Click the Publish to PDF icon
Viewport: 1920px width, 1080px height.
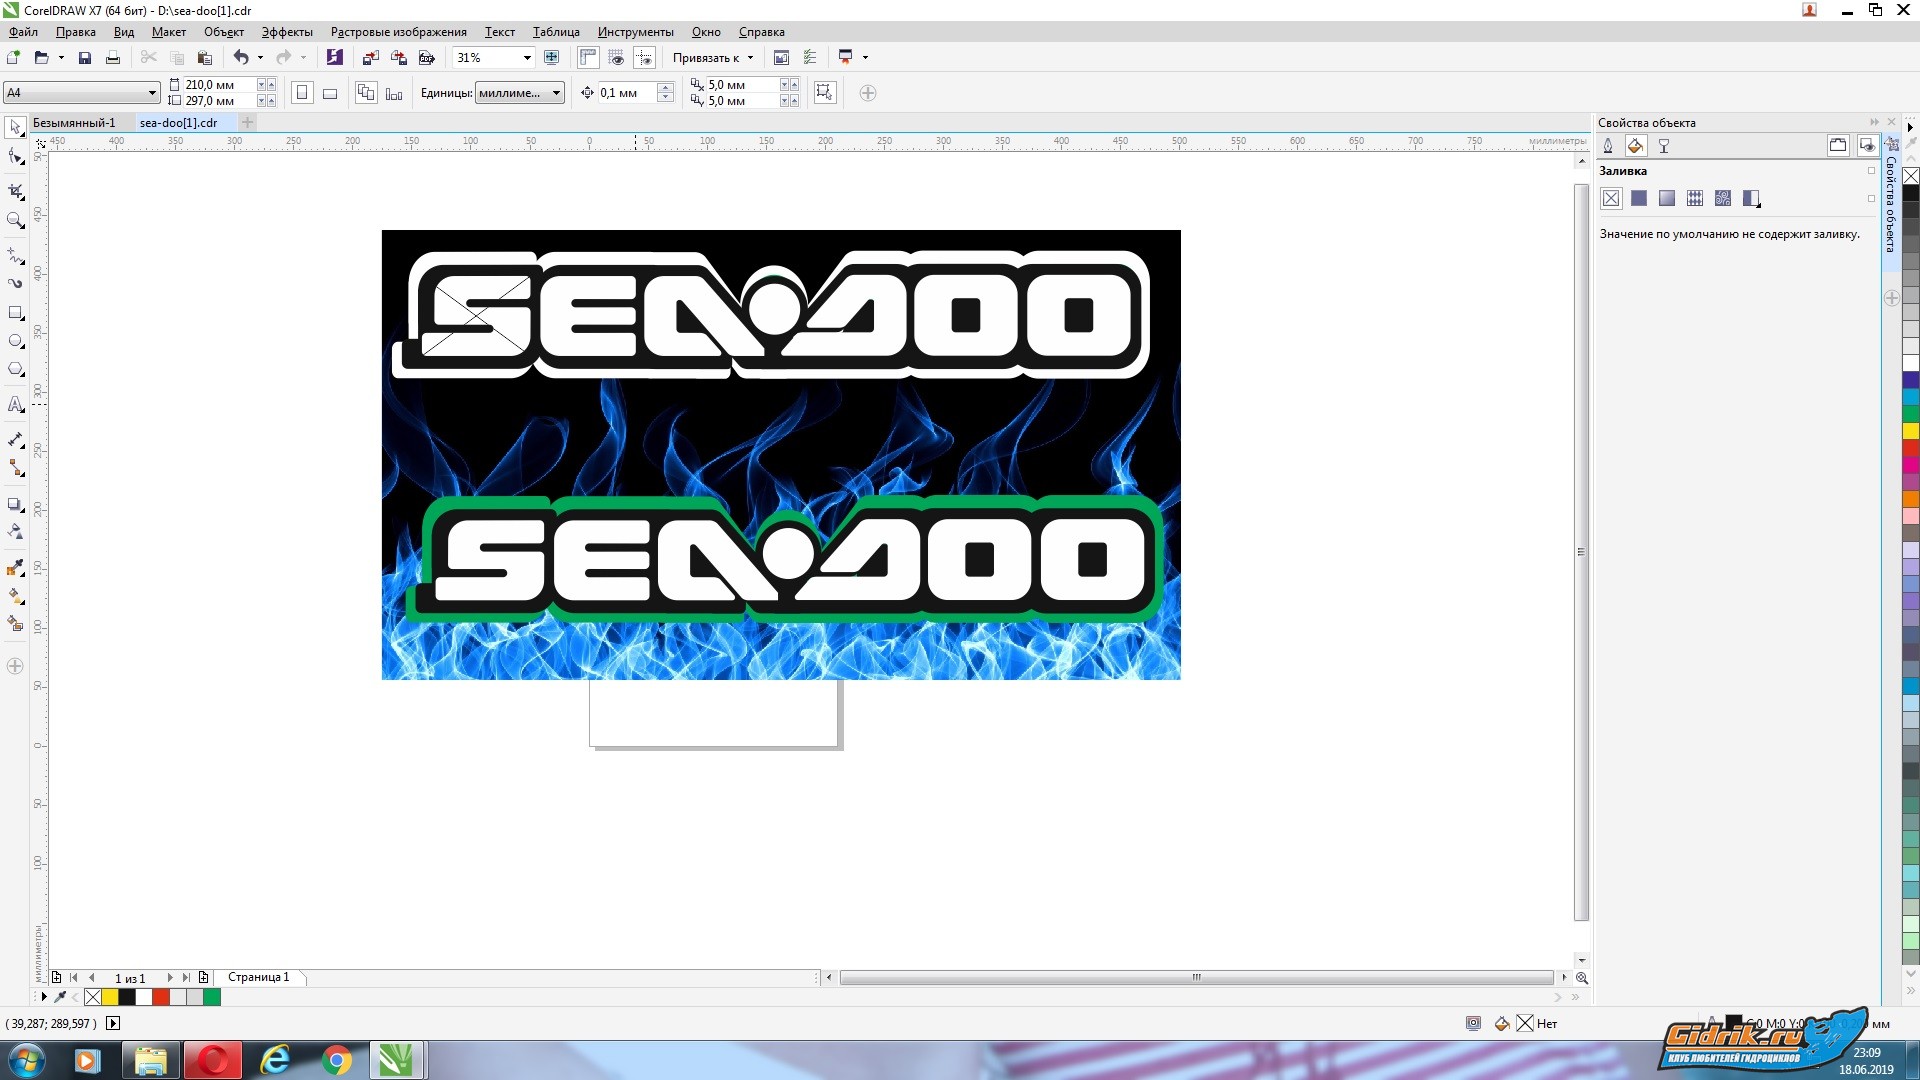pyautogui.click(x=427, y=58)
